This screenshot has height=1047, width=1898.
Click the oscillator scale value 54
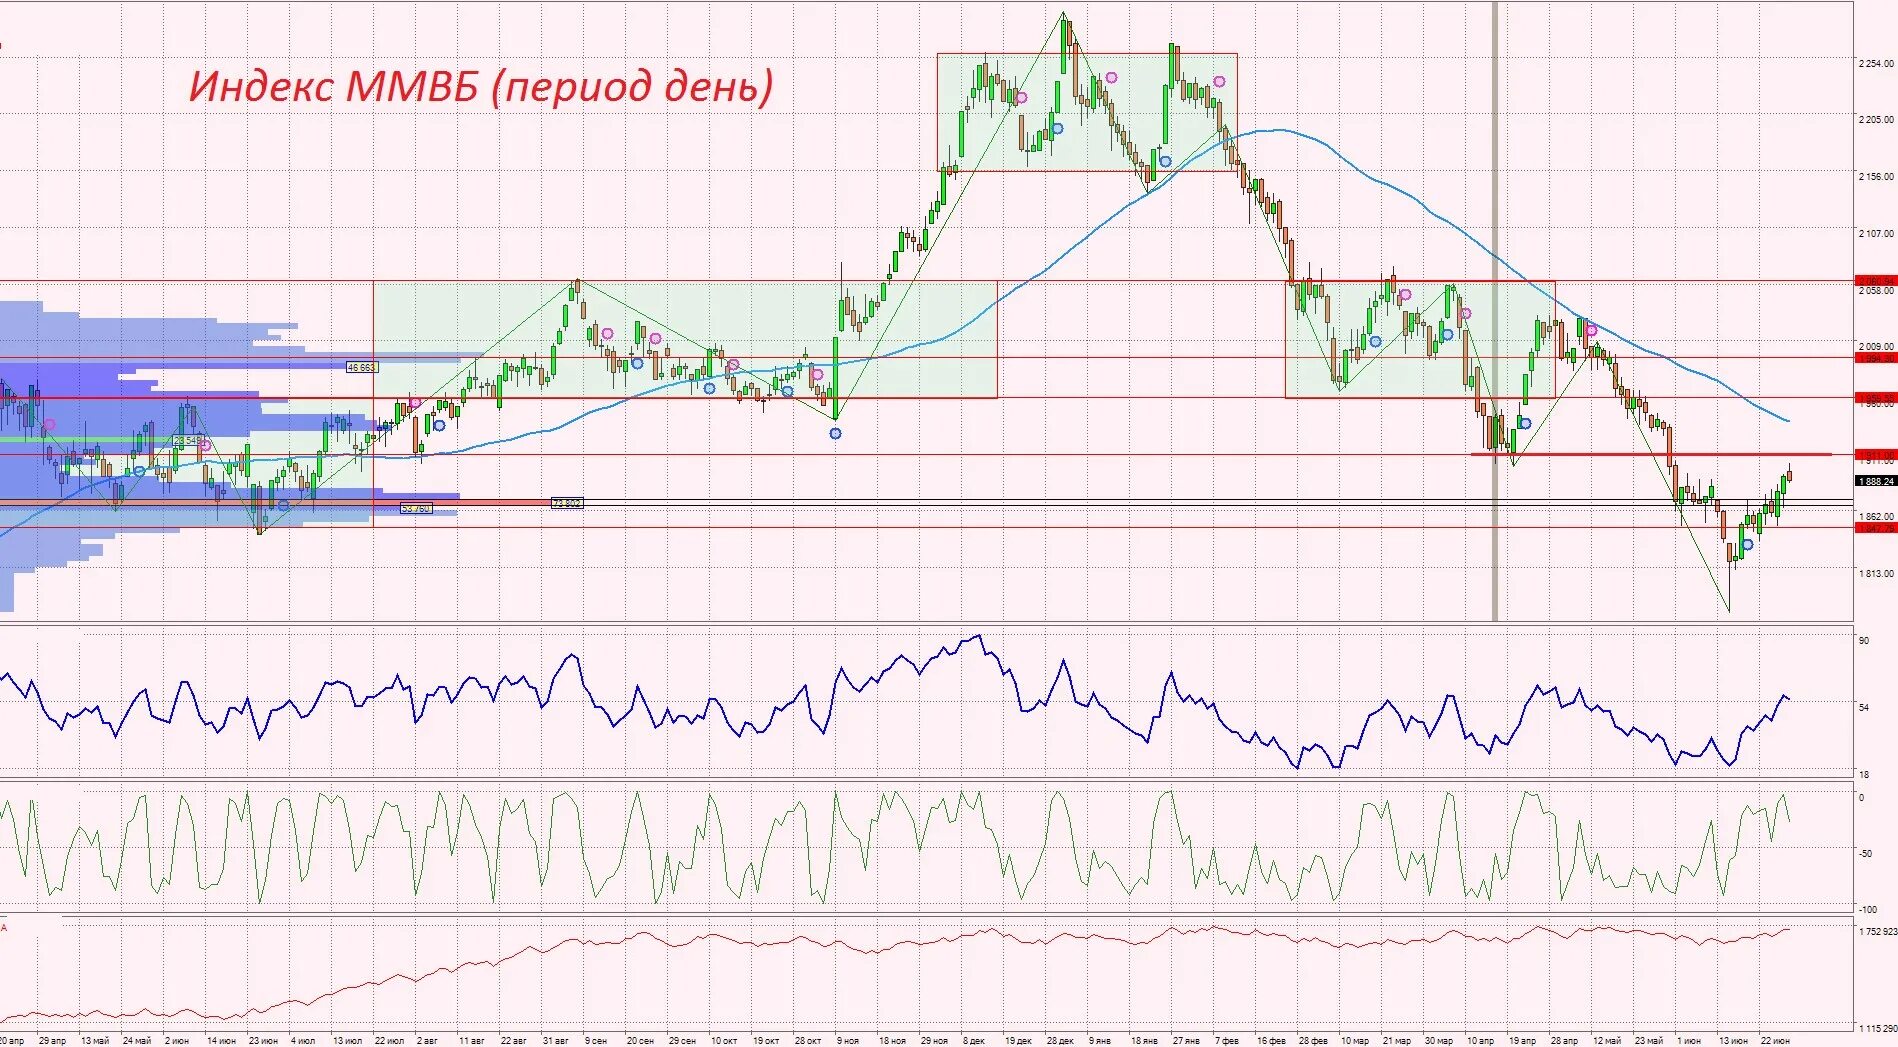(x=1863, y=707)
